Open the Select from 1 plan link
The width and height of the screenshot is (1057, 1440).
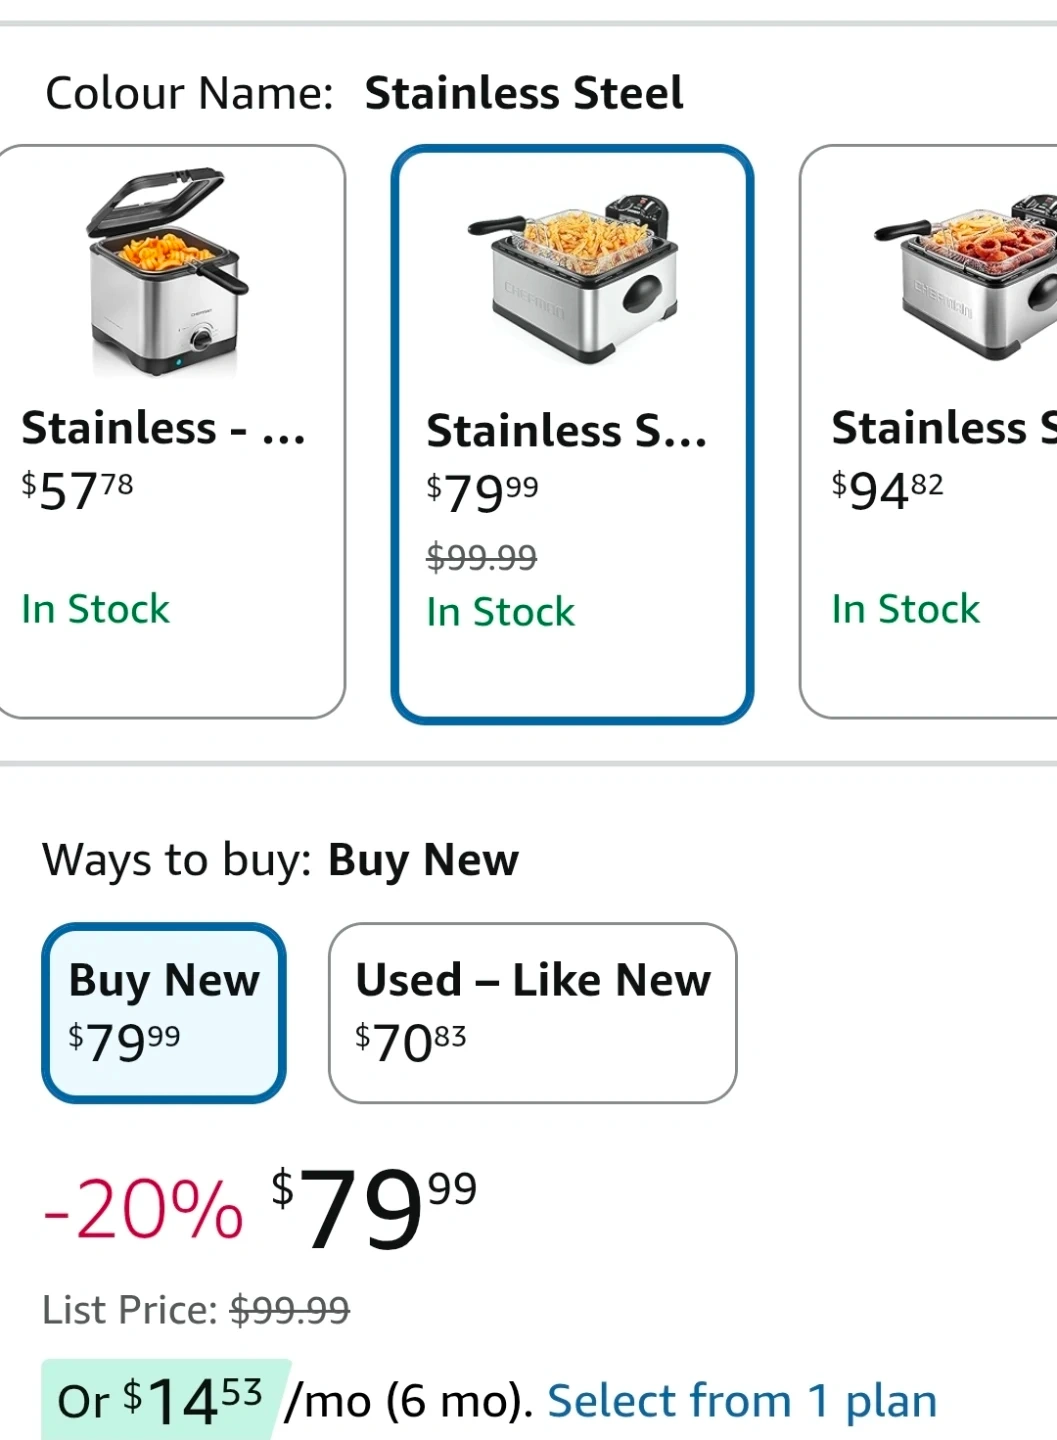[742, 1400]
